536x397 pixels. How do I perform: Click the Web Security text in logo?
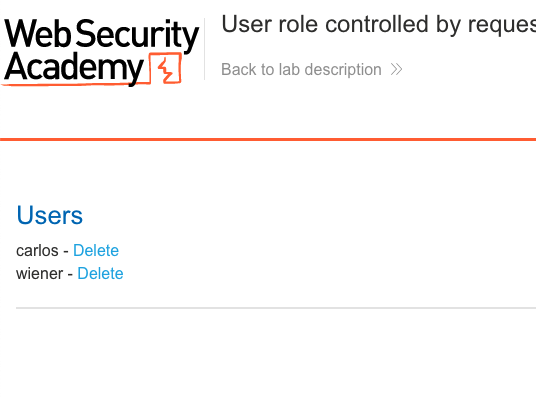[x=102, y=34]
